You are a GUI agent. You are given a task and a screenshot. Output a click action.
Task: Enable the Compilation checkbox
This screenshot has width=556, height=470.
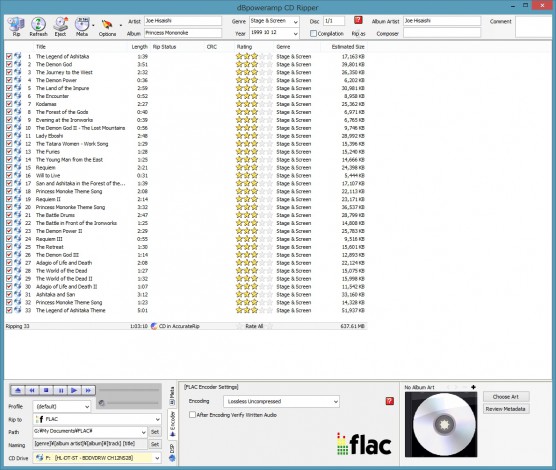pos(313,34)
